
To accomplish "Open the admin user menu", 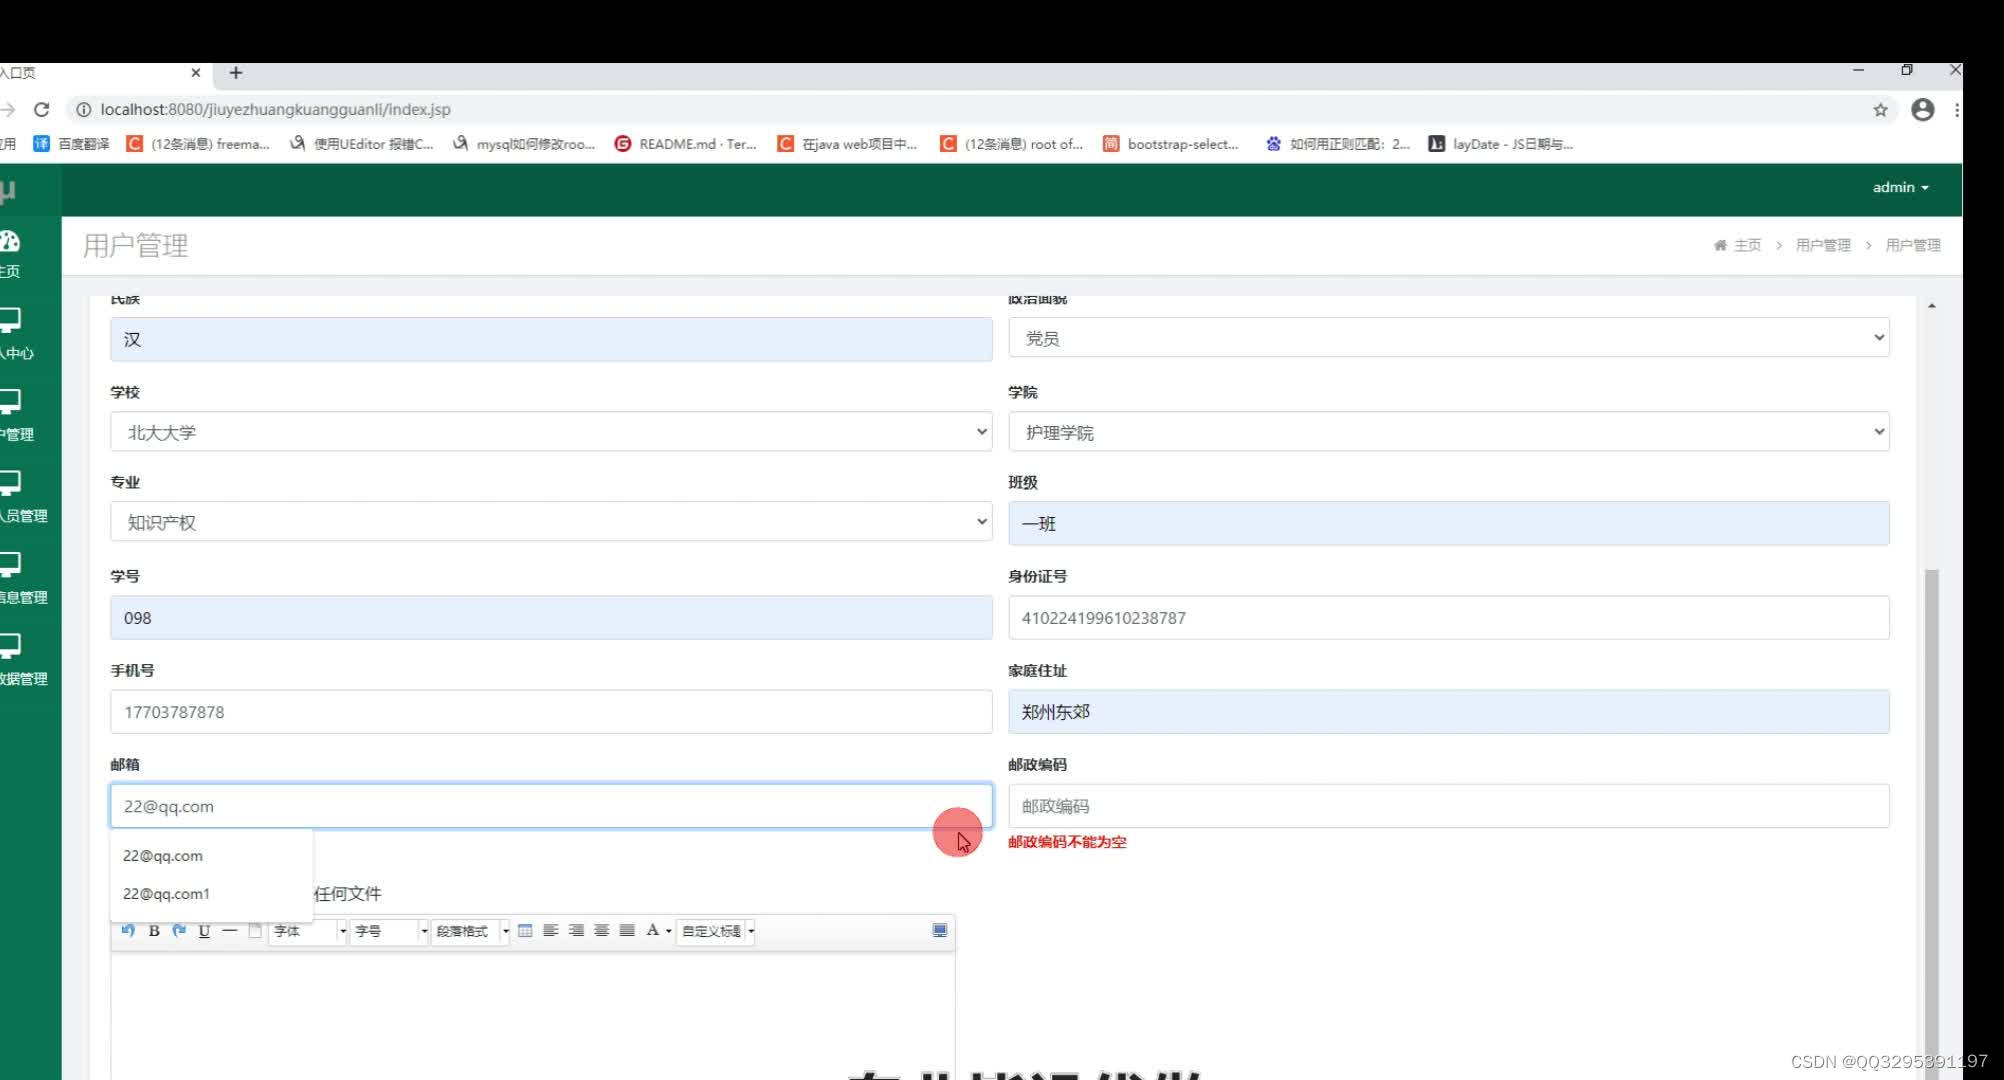I will (x=1900, y=187).
